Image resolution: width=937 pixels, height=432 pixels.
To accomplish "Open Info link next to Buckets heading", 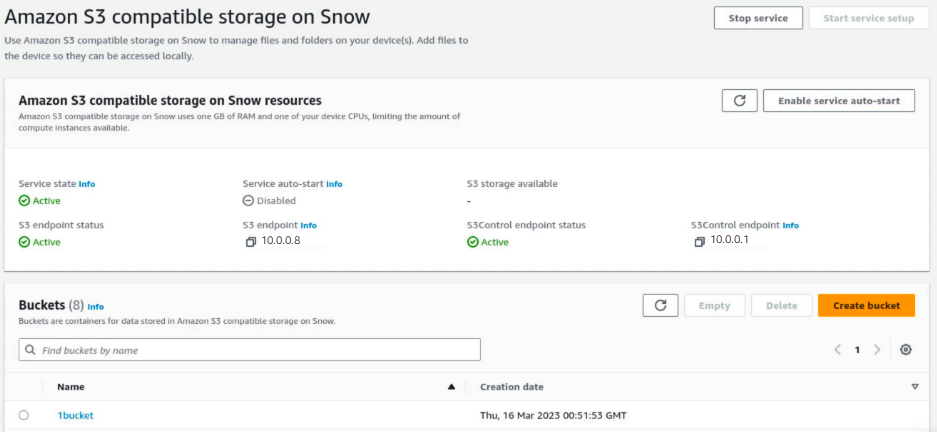I will click(95, 307).
